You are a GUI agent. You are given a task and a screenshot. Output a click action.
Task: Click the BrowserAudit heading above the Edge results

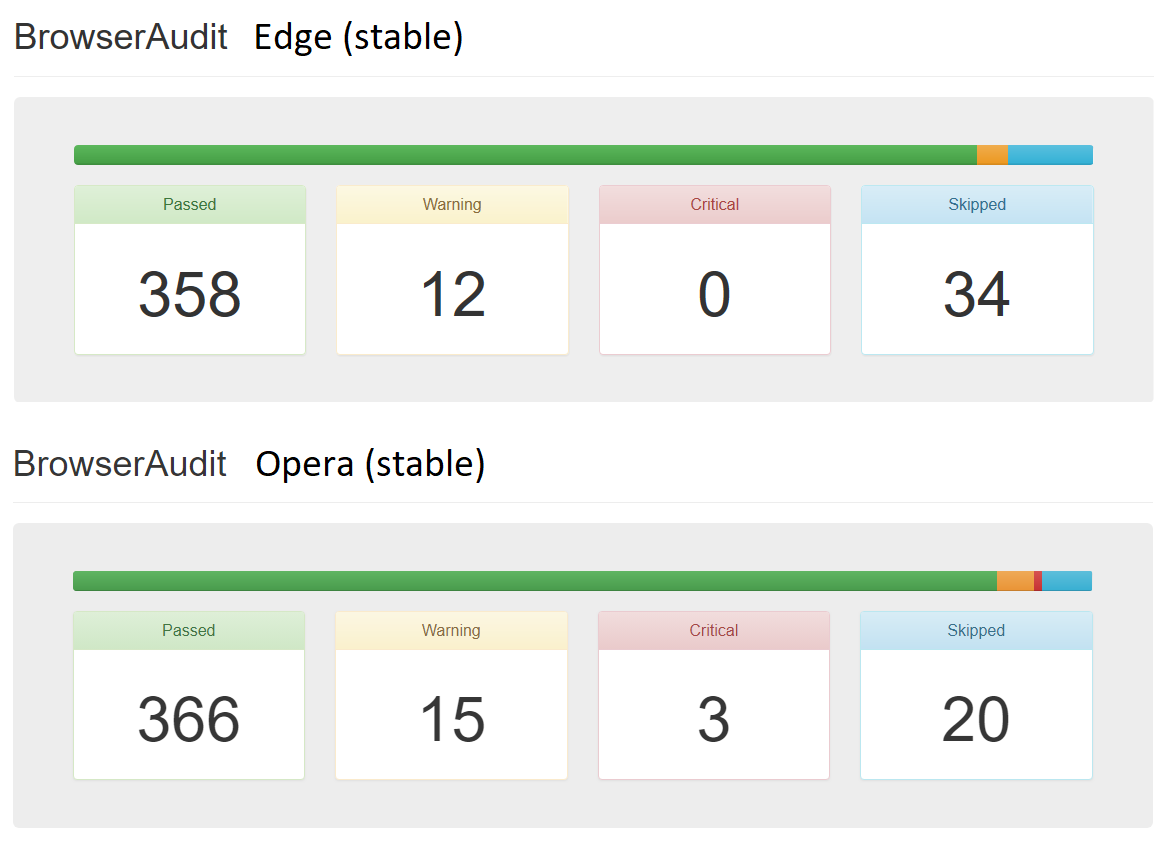(x=121, y=37)
